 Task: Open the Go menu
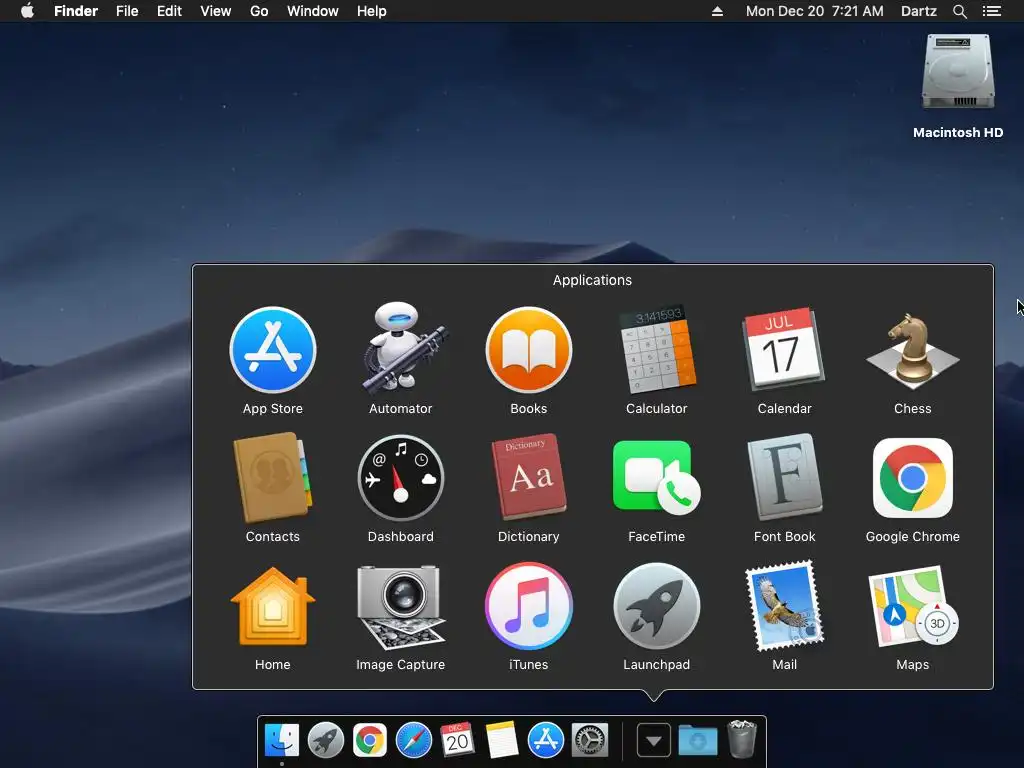259,11
